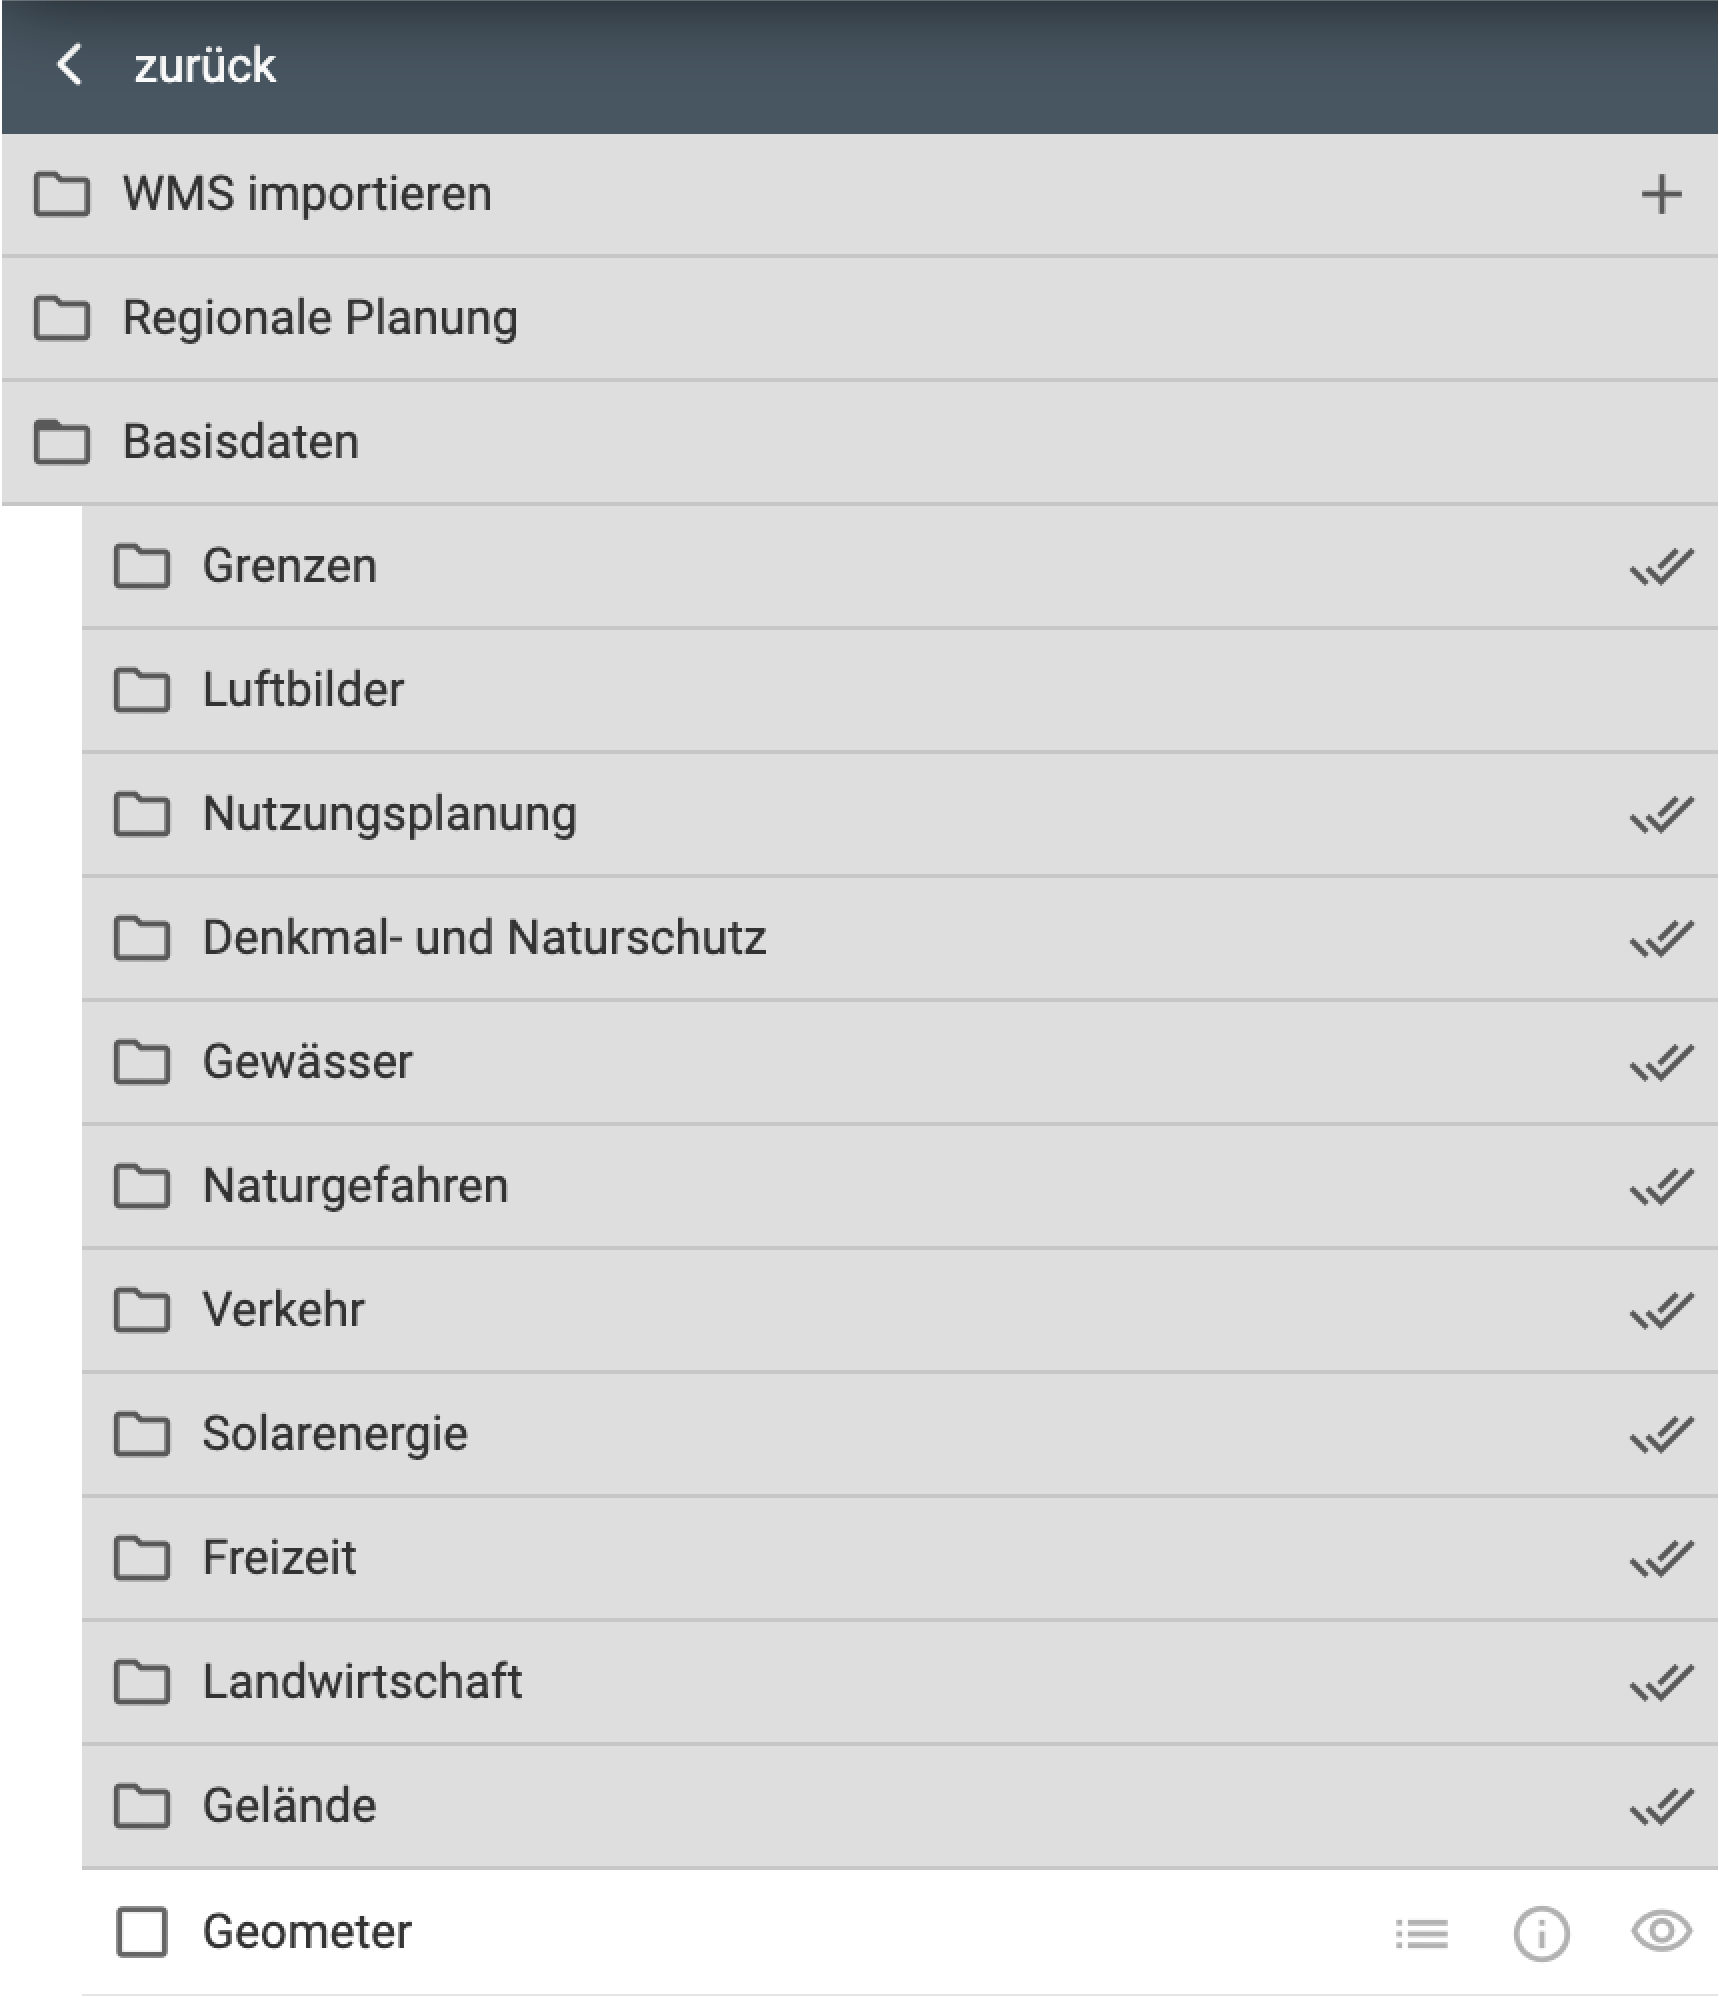
Task: Expand the Denkmal- und Naturschutz folder
Action: tap(484, 938)
